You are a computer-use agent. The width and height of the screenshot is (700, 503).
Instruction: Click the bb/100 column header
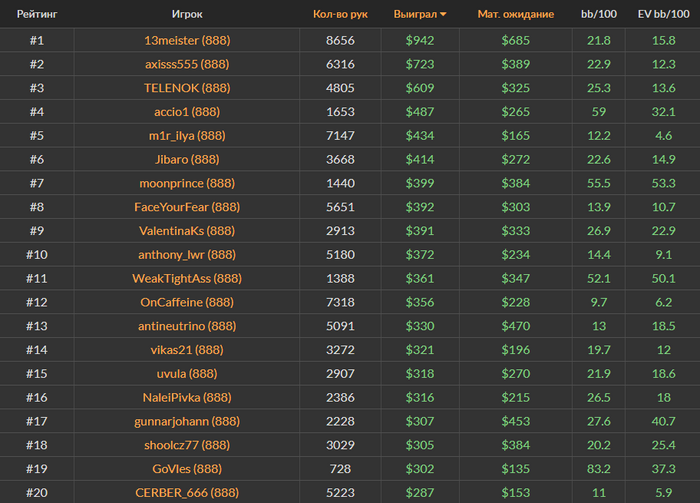[x=598, y=15]
